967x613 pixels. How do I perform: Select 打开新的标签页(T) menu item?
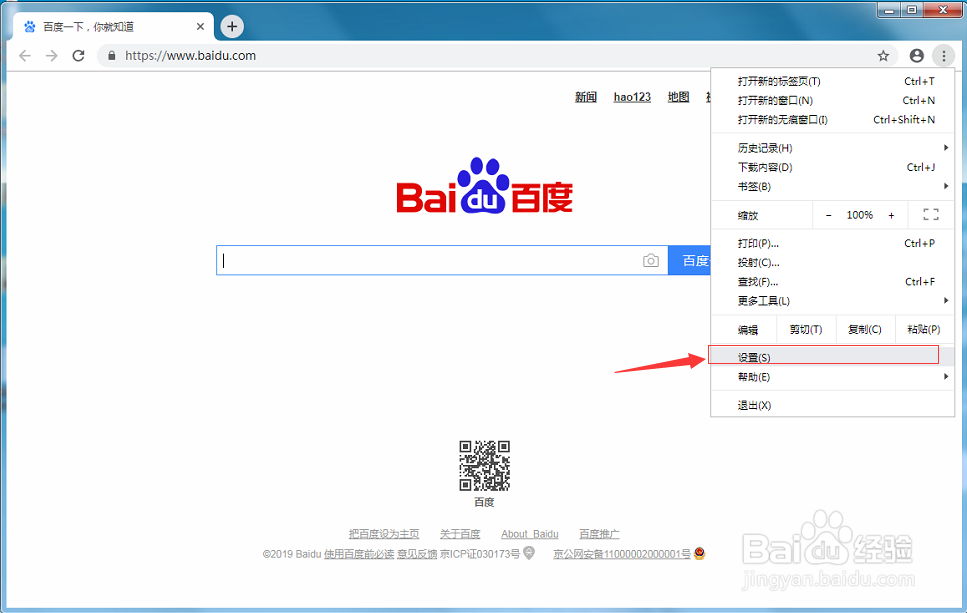pos(833,81)
